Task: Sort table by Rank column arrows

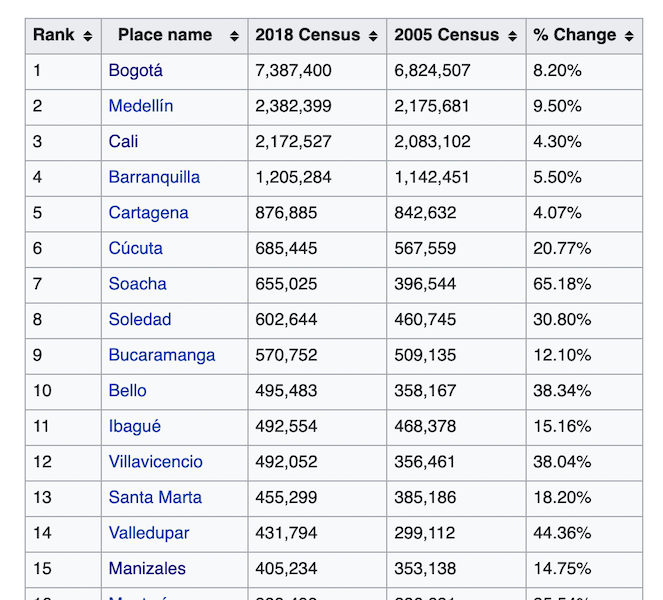Action: [x=88, y=36]
